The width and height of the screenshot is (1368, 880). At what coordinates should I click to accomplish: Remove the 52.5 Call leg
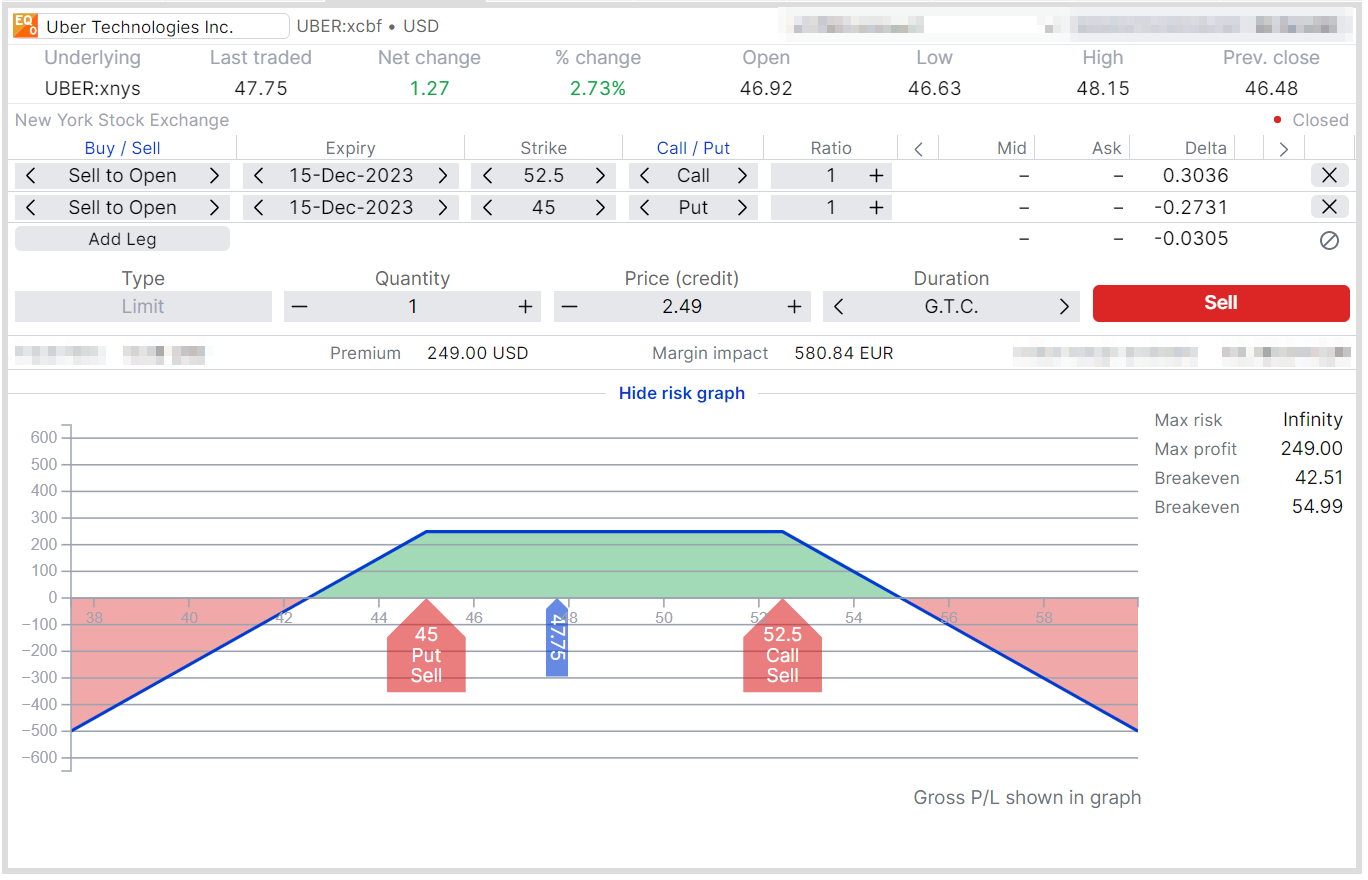tap(1329, 176)
